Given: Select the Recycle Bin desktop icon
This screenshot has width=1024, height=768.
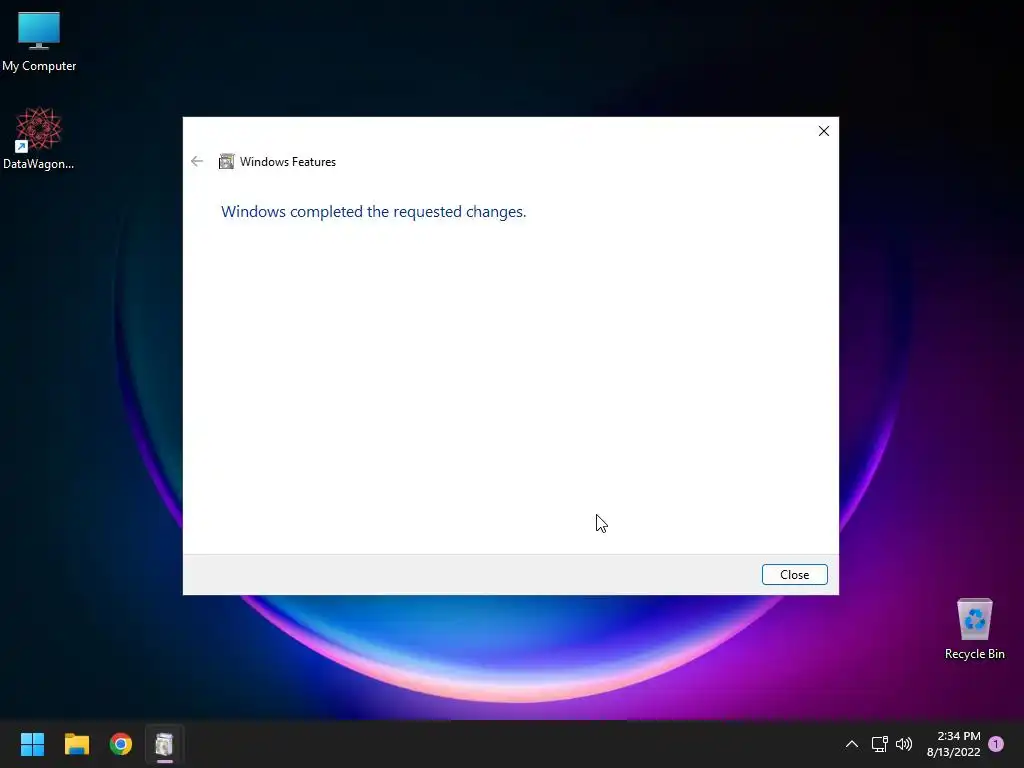Looking at the screenshot, I should (974, 629).
